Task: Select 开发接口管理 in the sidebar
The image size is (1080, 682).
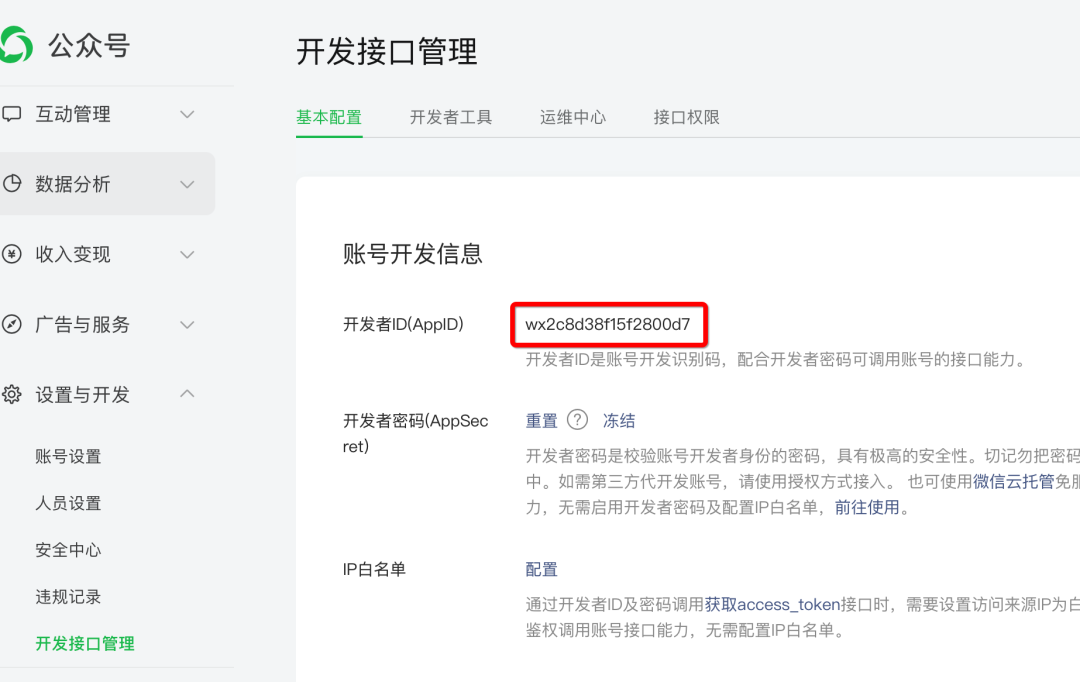Action: pyautogui.click(x=85, y=643)
